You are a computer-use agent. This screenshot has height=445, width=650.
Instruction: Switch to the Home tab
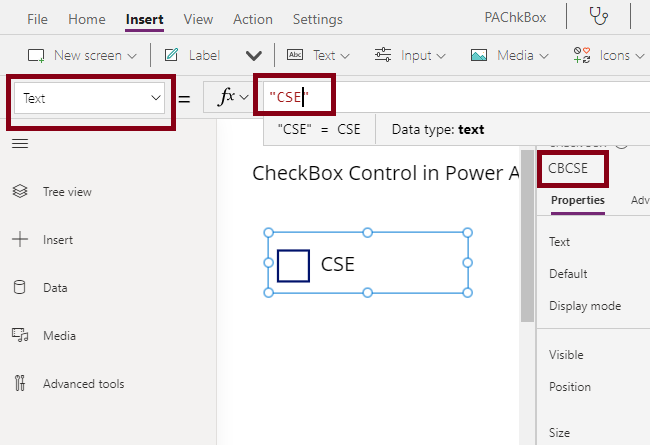[87, 19]
